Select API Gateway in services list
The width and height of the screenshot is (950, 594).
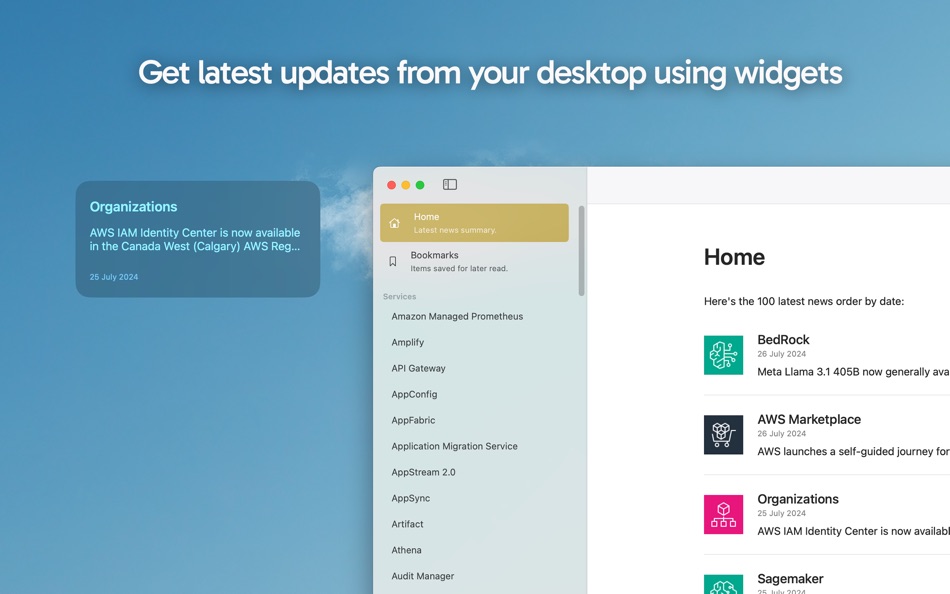418,369
